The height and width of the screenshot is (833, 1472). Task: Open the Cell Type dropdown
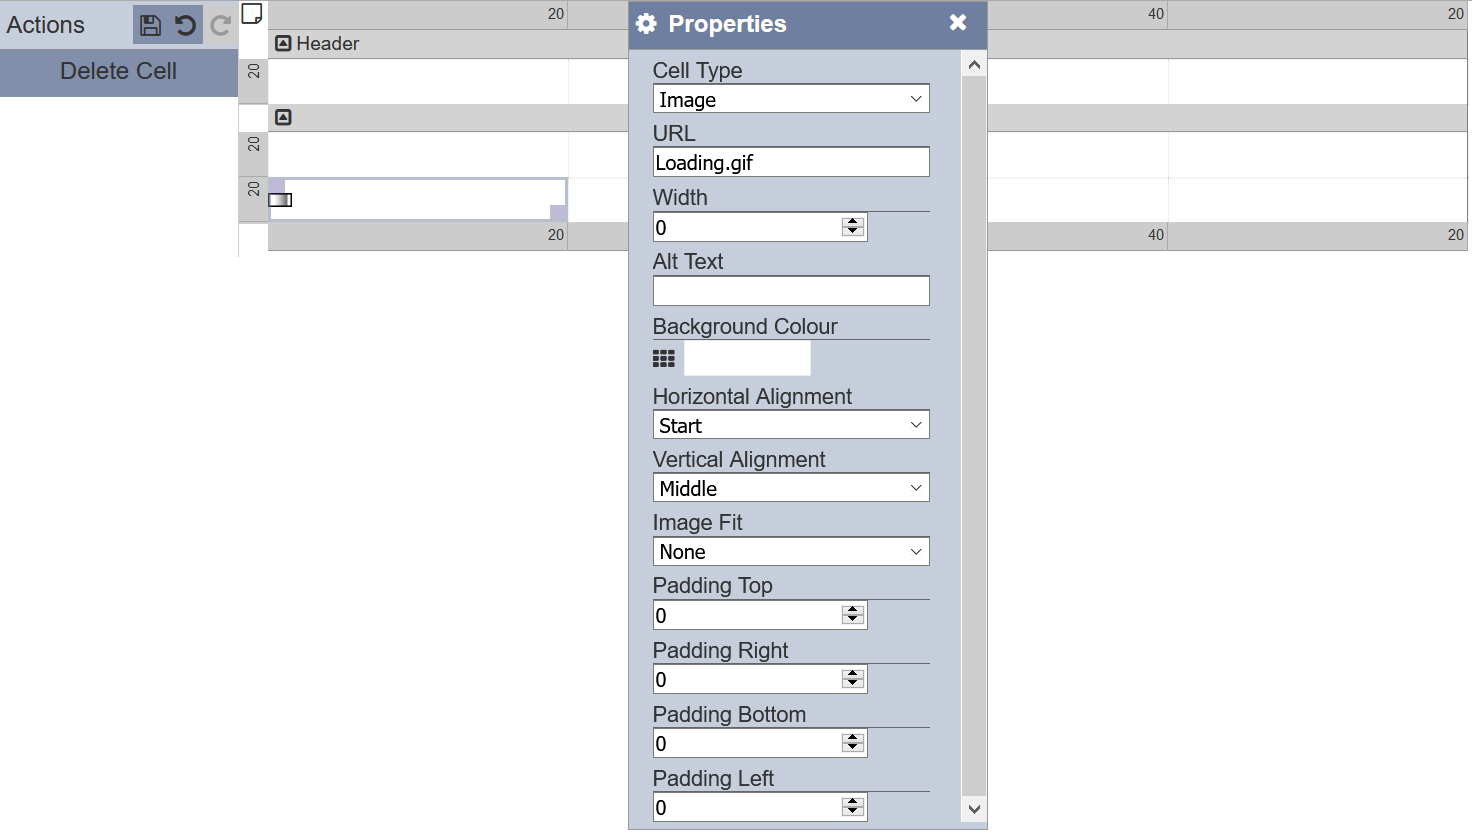(x=790, y=99)
